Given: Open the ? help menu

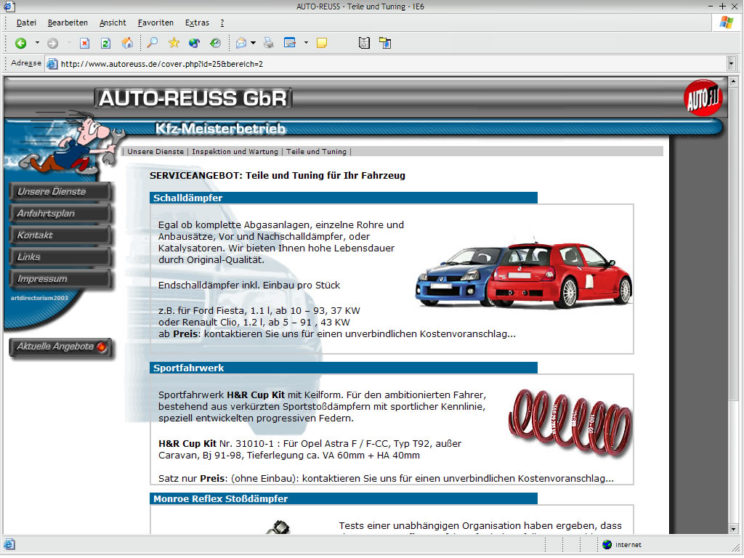Looking at the screenshot, I should click(x=222, y=23).
